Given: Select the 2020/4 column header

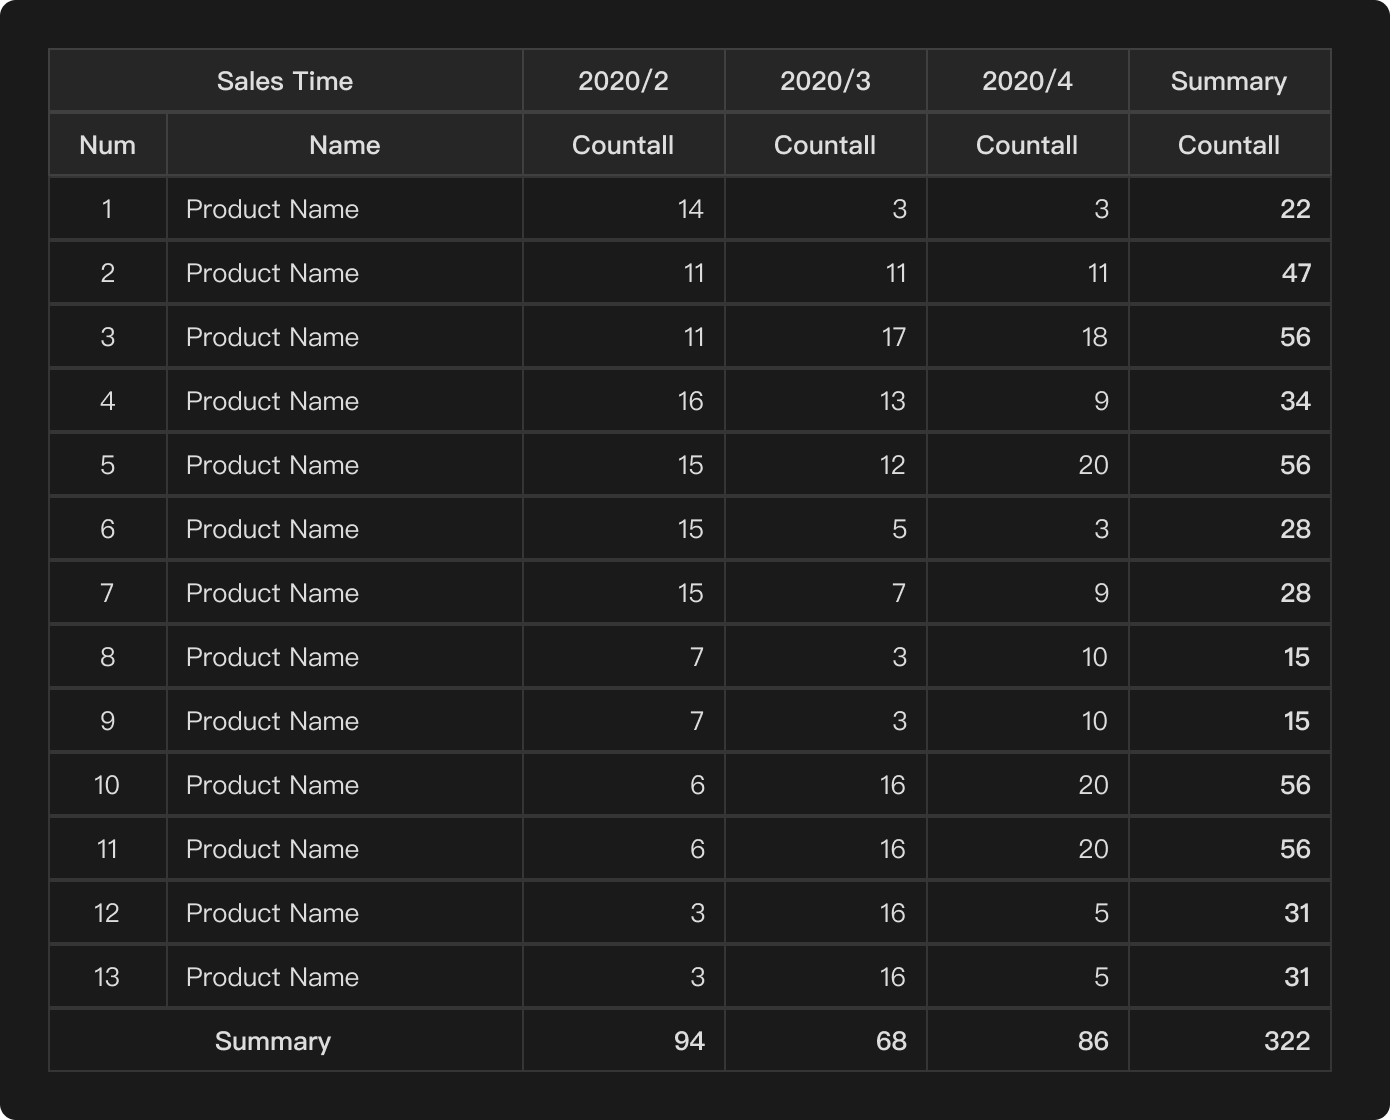Looking at the screenshot, I should click(1027, 81).
